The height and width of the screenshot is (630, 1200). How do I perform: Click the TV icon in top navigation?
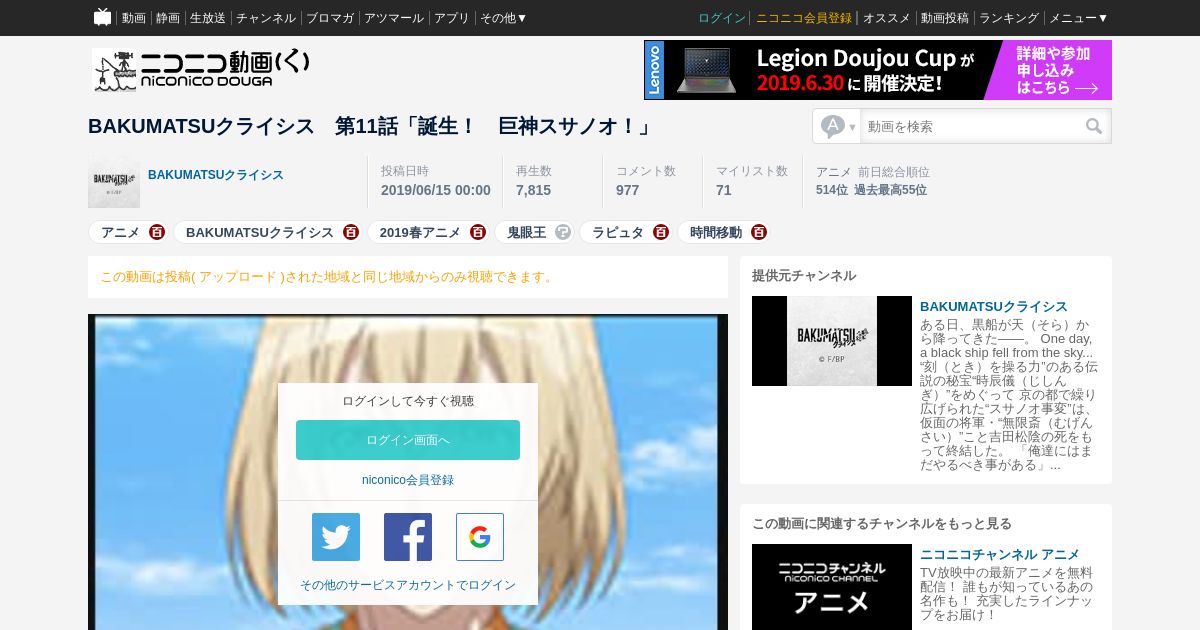tap(102, 17)
